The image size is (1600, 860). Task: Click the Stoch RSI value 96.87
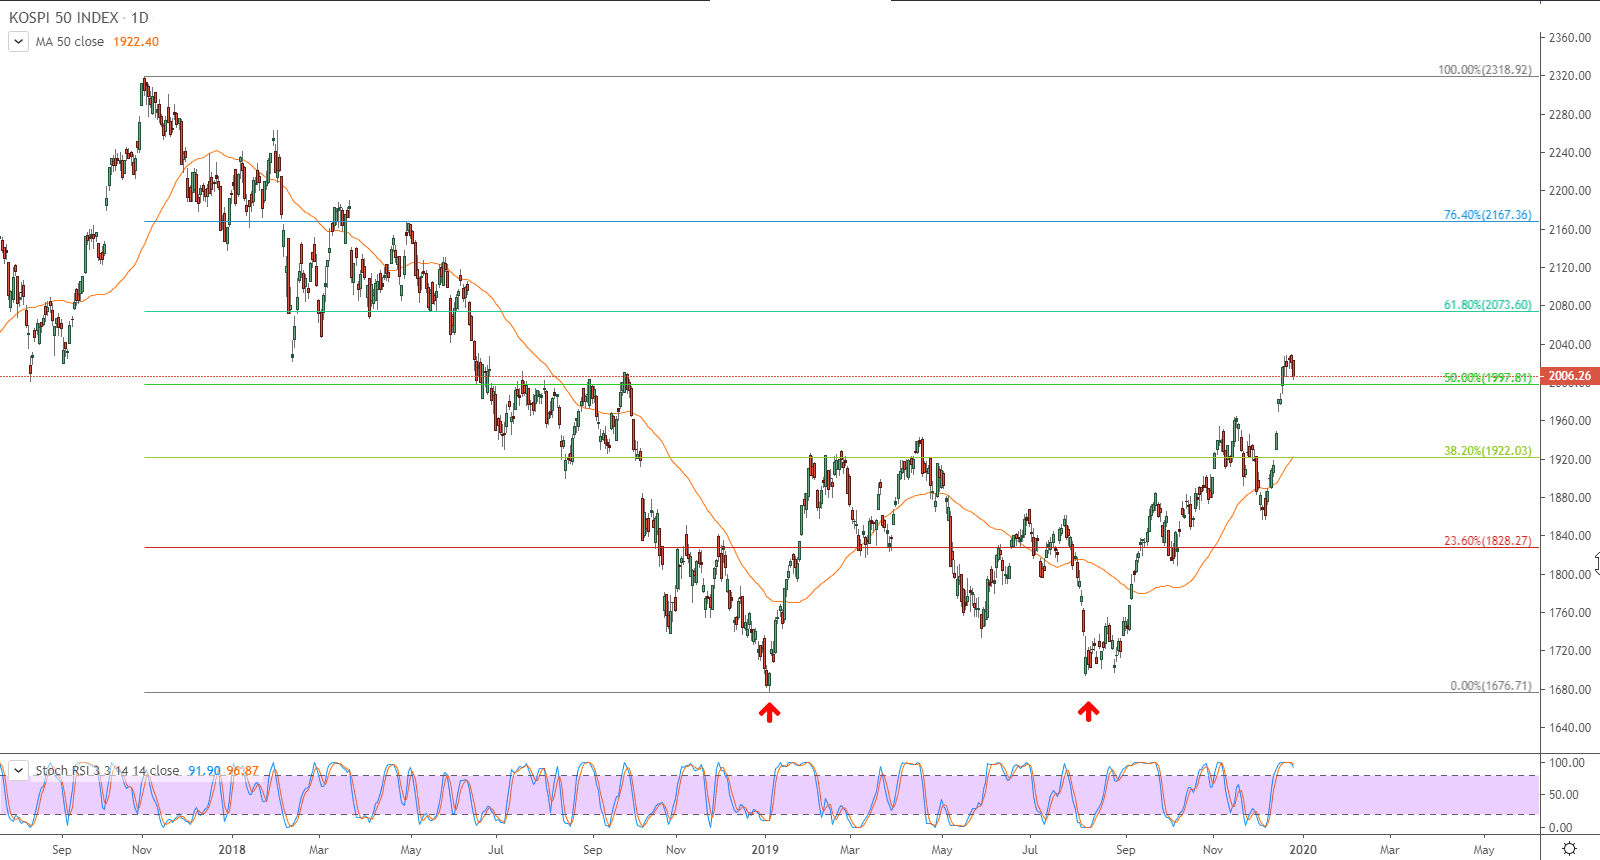242,771
